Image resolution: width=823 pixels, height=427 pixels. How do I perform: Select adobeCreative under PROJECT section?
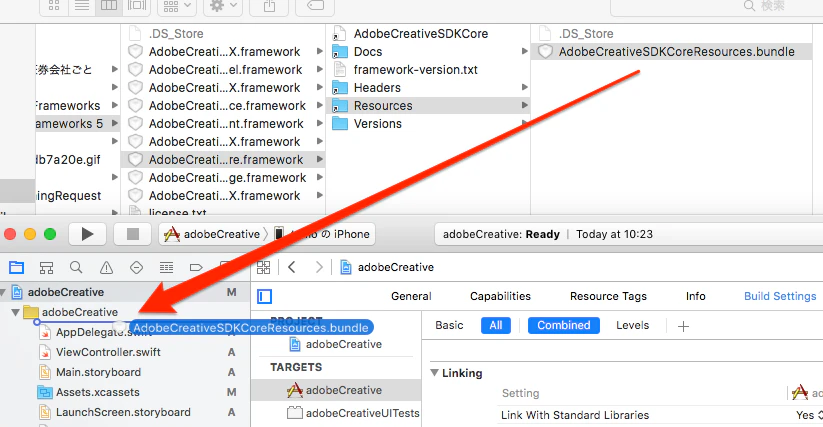(336, 345)
